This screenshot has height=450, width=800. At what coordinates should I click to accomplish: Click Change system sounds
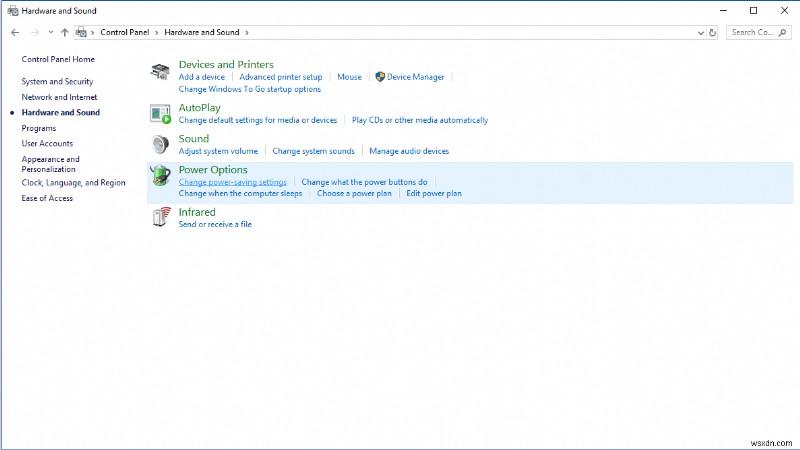click(313, 151)
